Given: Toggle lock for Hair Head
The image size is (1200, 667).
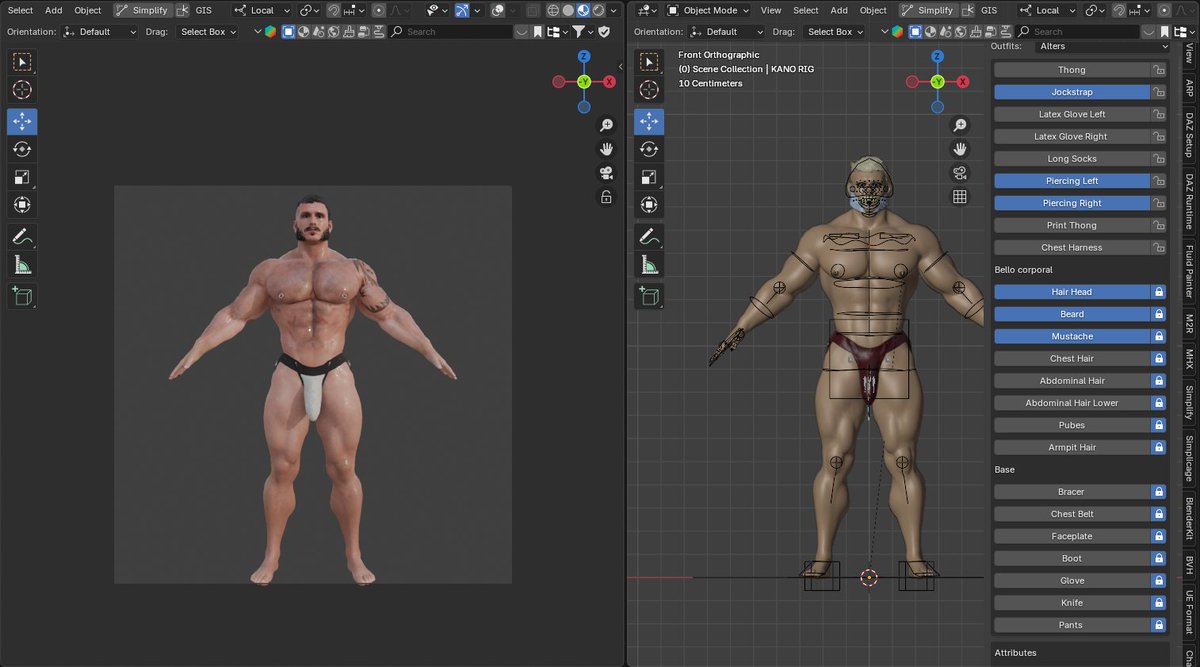Looking at the screenshot, I should click(x=1159, y=292).
